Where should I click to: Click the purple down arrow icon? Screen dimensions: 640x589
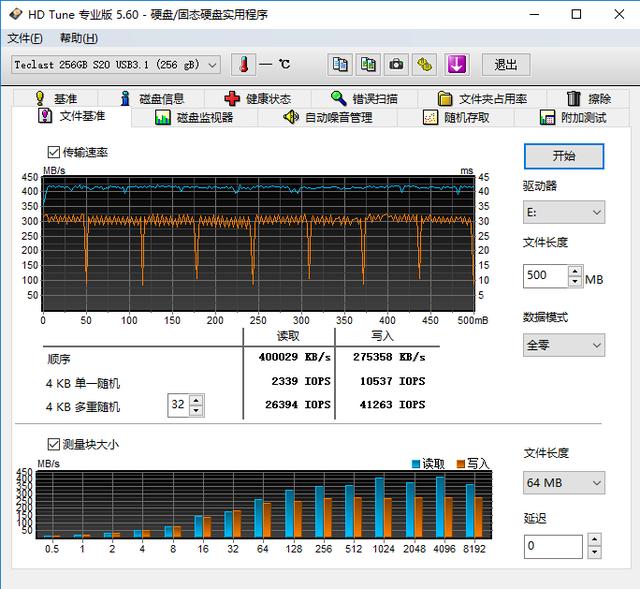[x=456, y=65]
